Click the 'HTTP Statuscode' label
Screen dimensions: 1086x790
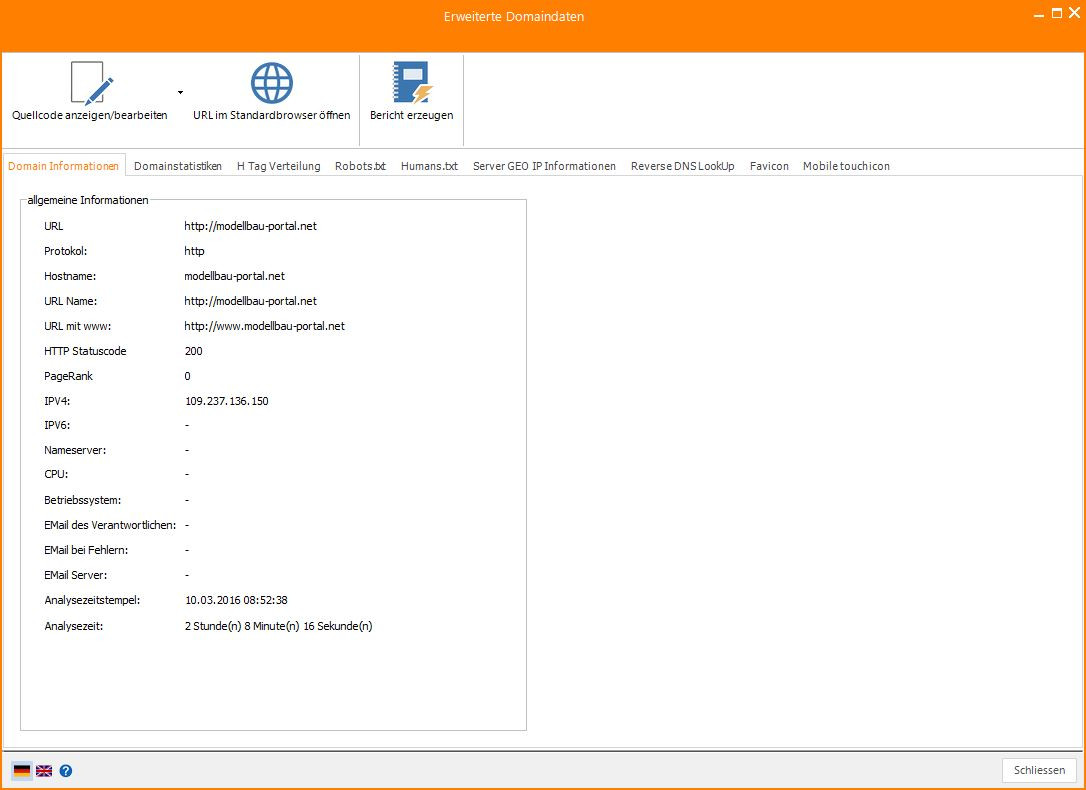(x=85, y=351)
